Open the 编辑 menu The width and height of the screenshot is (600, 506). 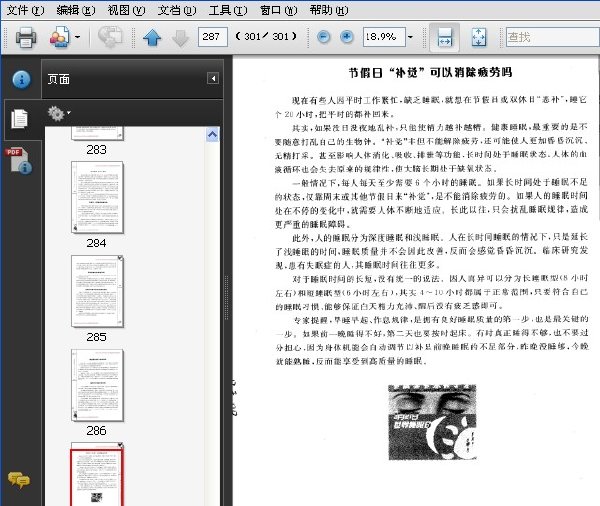click(76, 10)
